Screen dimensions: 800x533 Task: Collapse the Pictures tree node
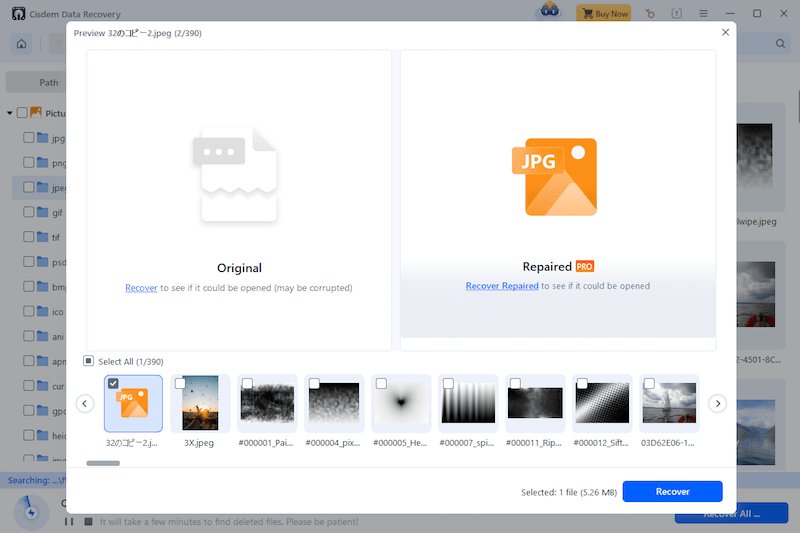[9, 113]
